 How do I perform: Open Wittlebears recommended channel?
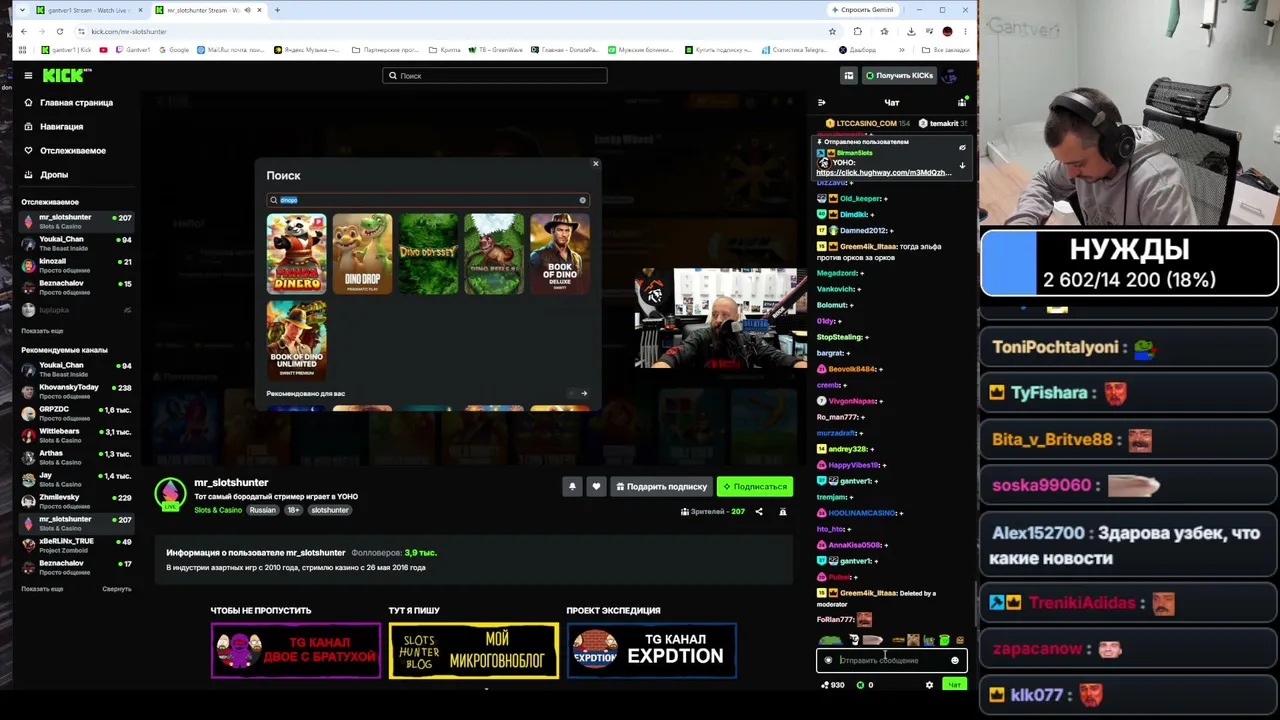(78, 435)
